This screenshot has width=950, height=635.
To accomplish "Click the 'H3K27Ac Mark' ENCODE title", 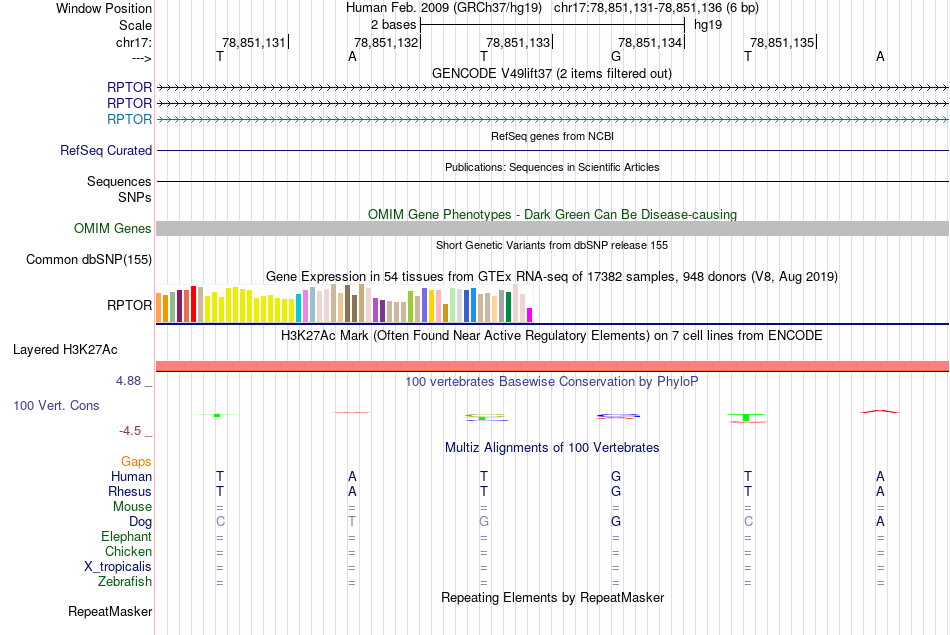I will pos(552,336).
